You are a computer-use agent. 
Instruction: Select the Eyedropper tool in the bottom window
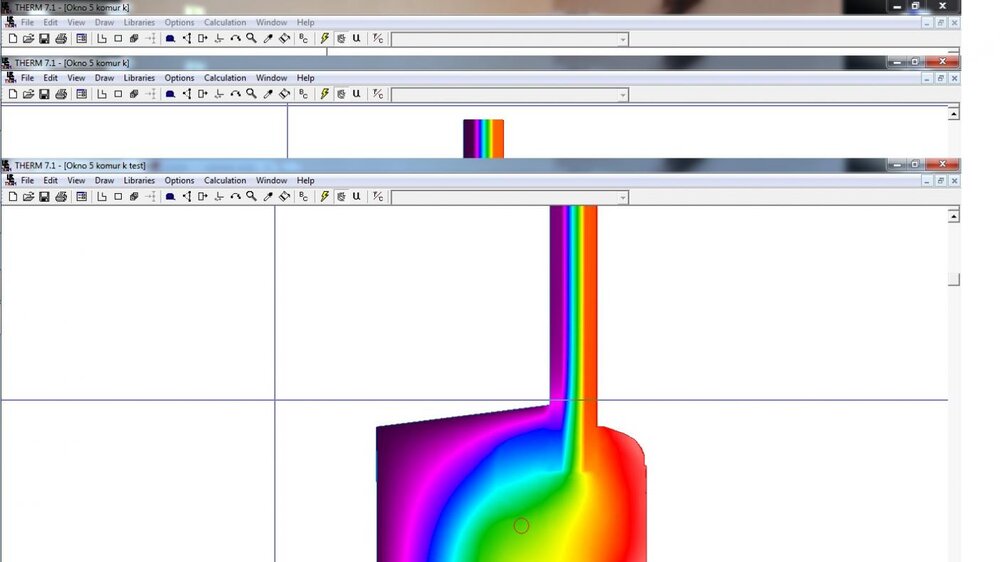(268, 197)
